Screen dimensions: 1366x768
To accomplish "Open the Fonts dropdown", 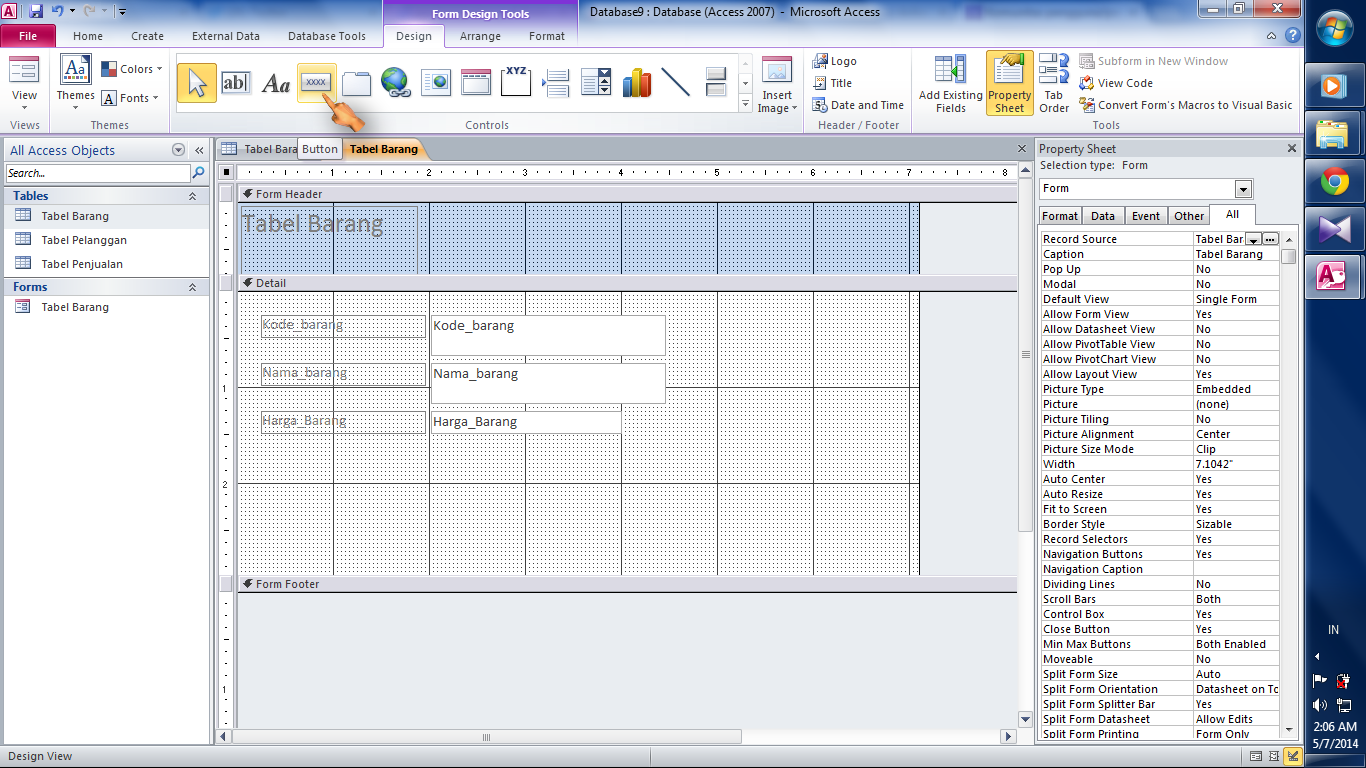I will click(131, 98).
